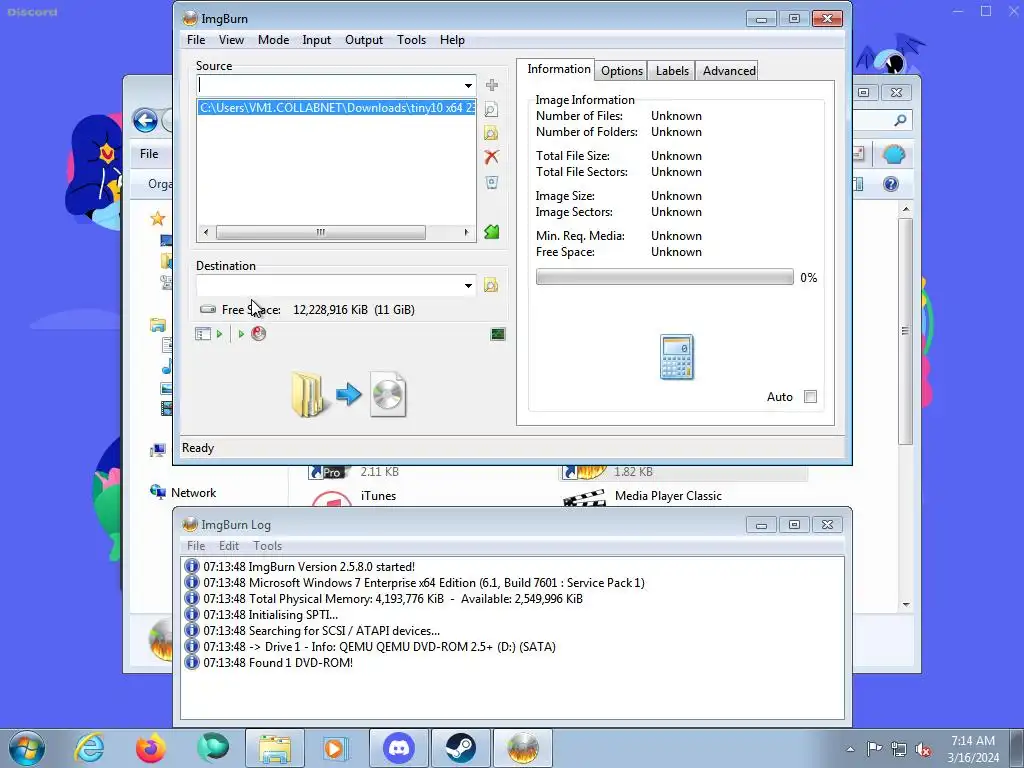Open File menu in ImgBurn Log window
Image resolution: width=1024 pixels, height=768 pixels.
tap(196, 546)
